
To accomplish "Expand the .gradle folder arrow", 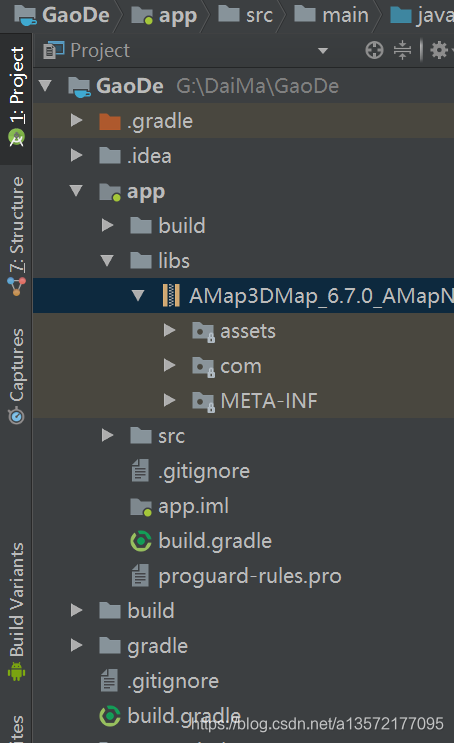I will pos(76,120).
